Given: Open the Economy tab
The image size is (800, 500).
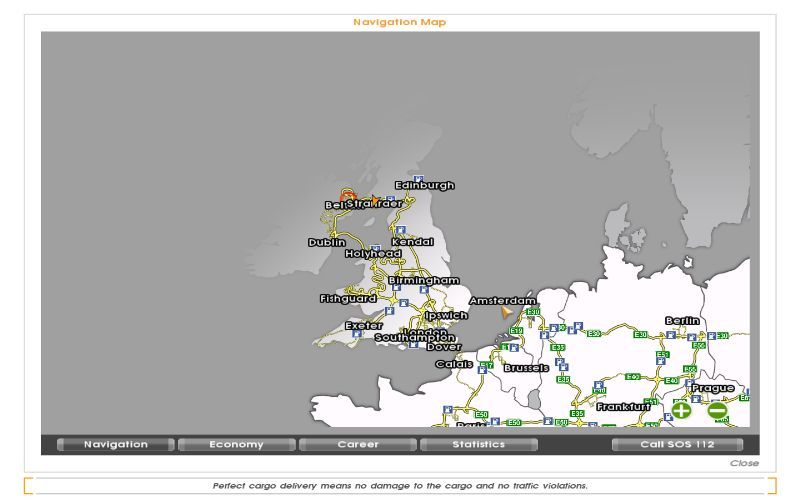Looking at the screenshot, I should click(x=236, y=444).
